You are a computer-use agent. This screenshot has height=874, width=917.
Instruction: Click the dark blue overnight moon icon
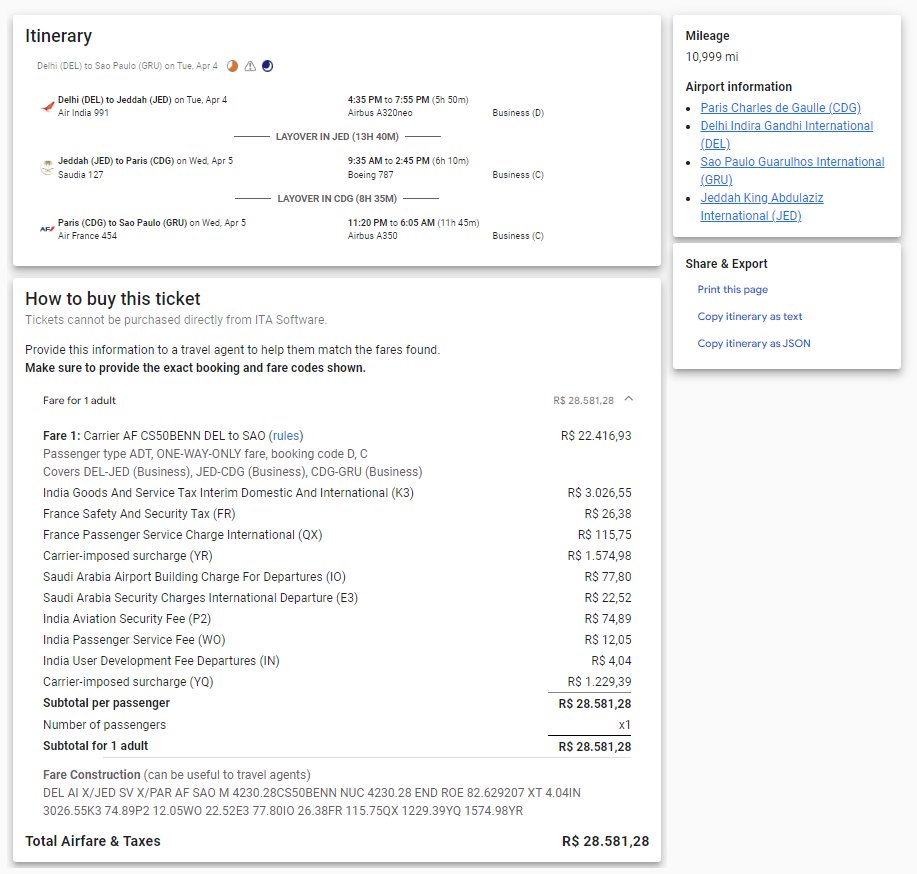click(267, 66)
